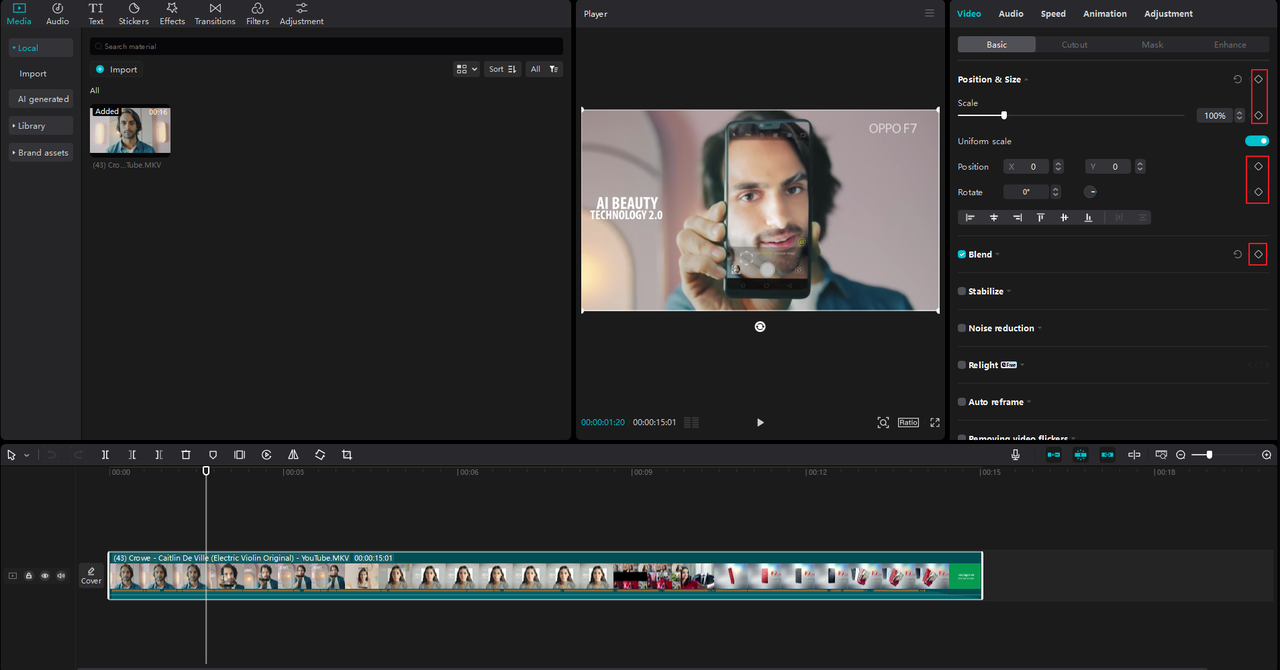
Task: Click the Ratio button in Player
Action: [x=908, y=423]
